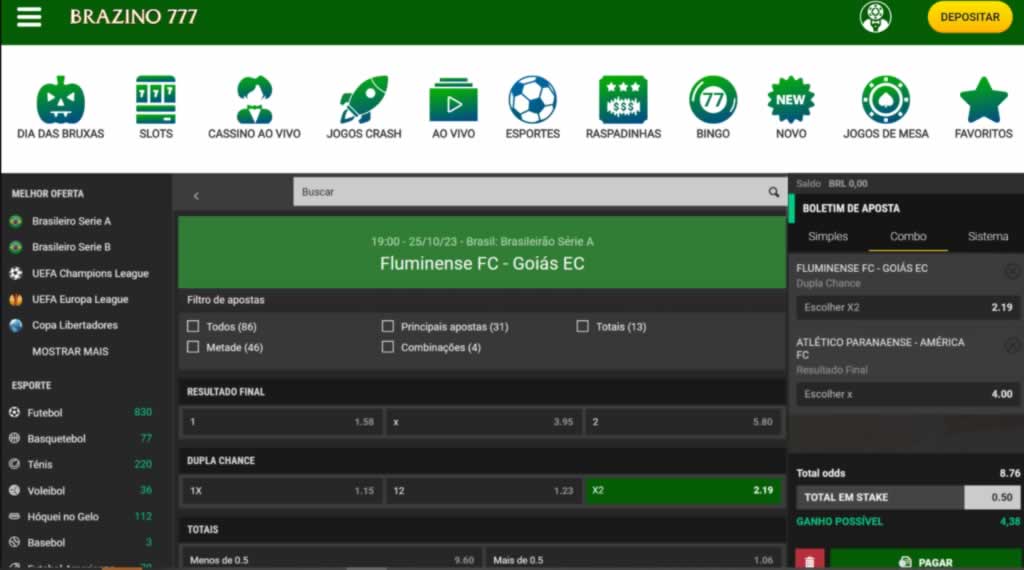
Task: Open the hamburger menu
Action: pos(29,16)
